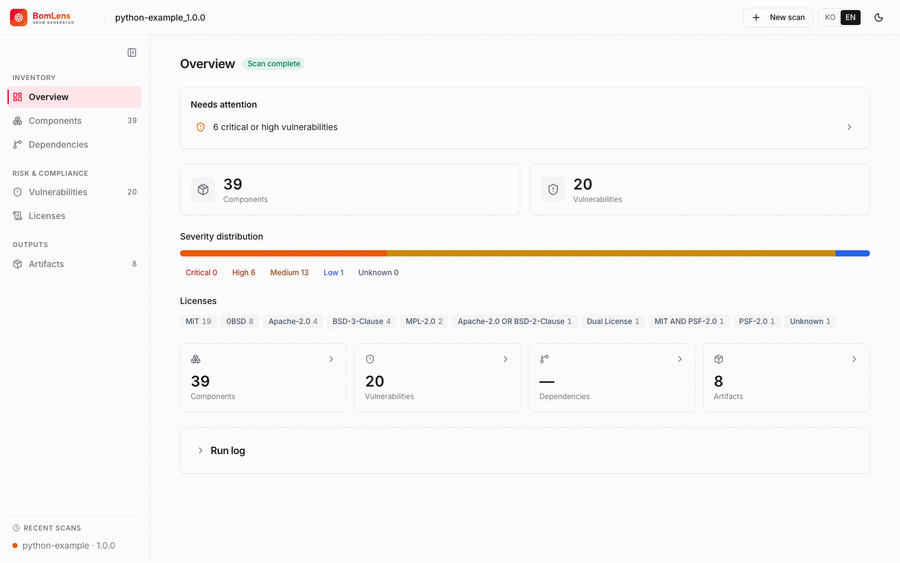Click the BomLens logo icon
This screenshot has height=563, width=900.
point(18,17)
